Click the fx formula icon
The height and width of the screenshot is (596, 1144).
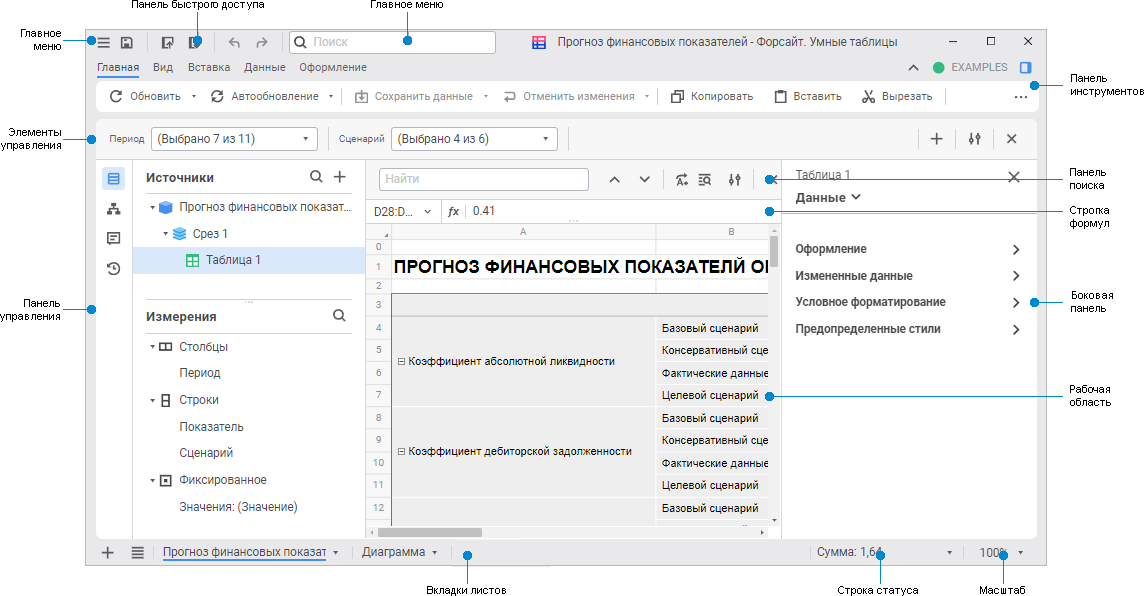click(x=453, y=212)
